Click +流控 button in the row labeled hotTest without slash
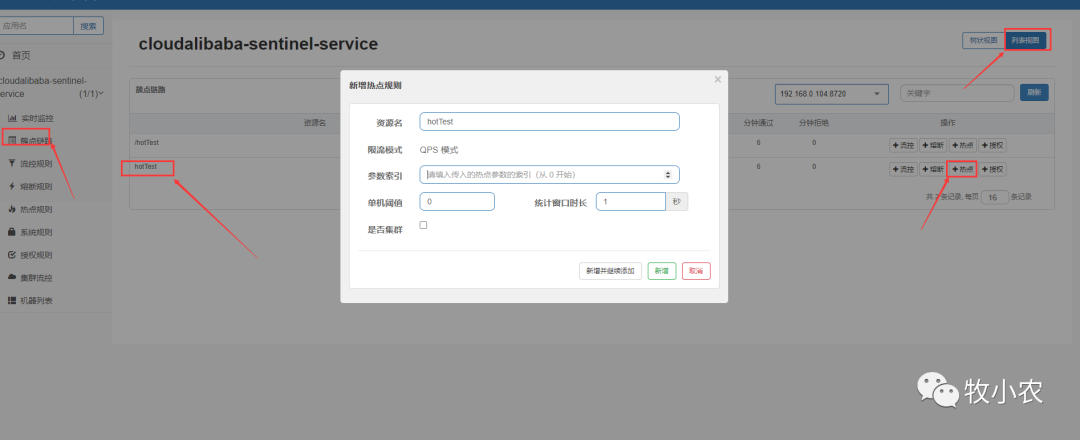This screenshot has height=440, width=1080. pos(903,169)
